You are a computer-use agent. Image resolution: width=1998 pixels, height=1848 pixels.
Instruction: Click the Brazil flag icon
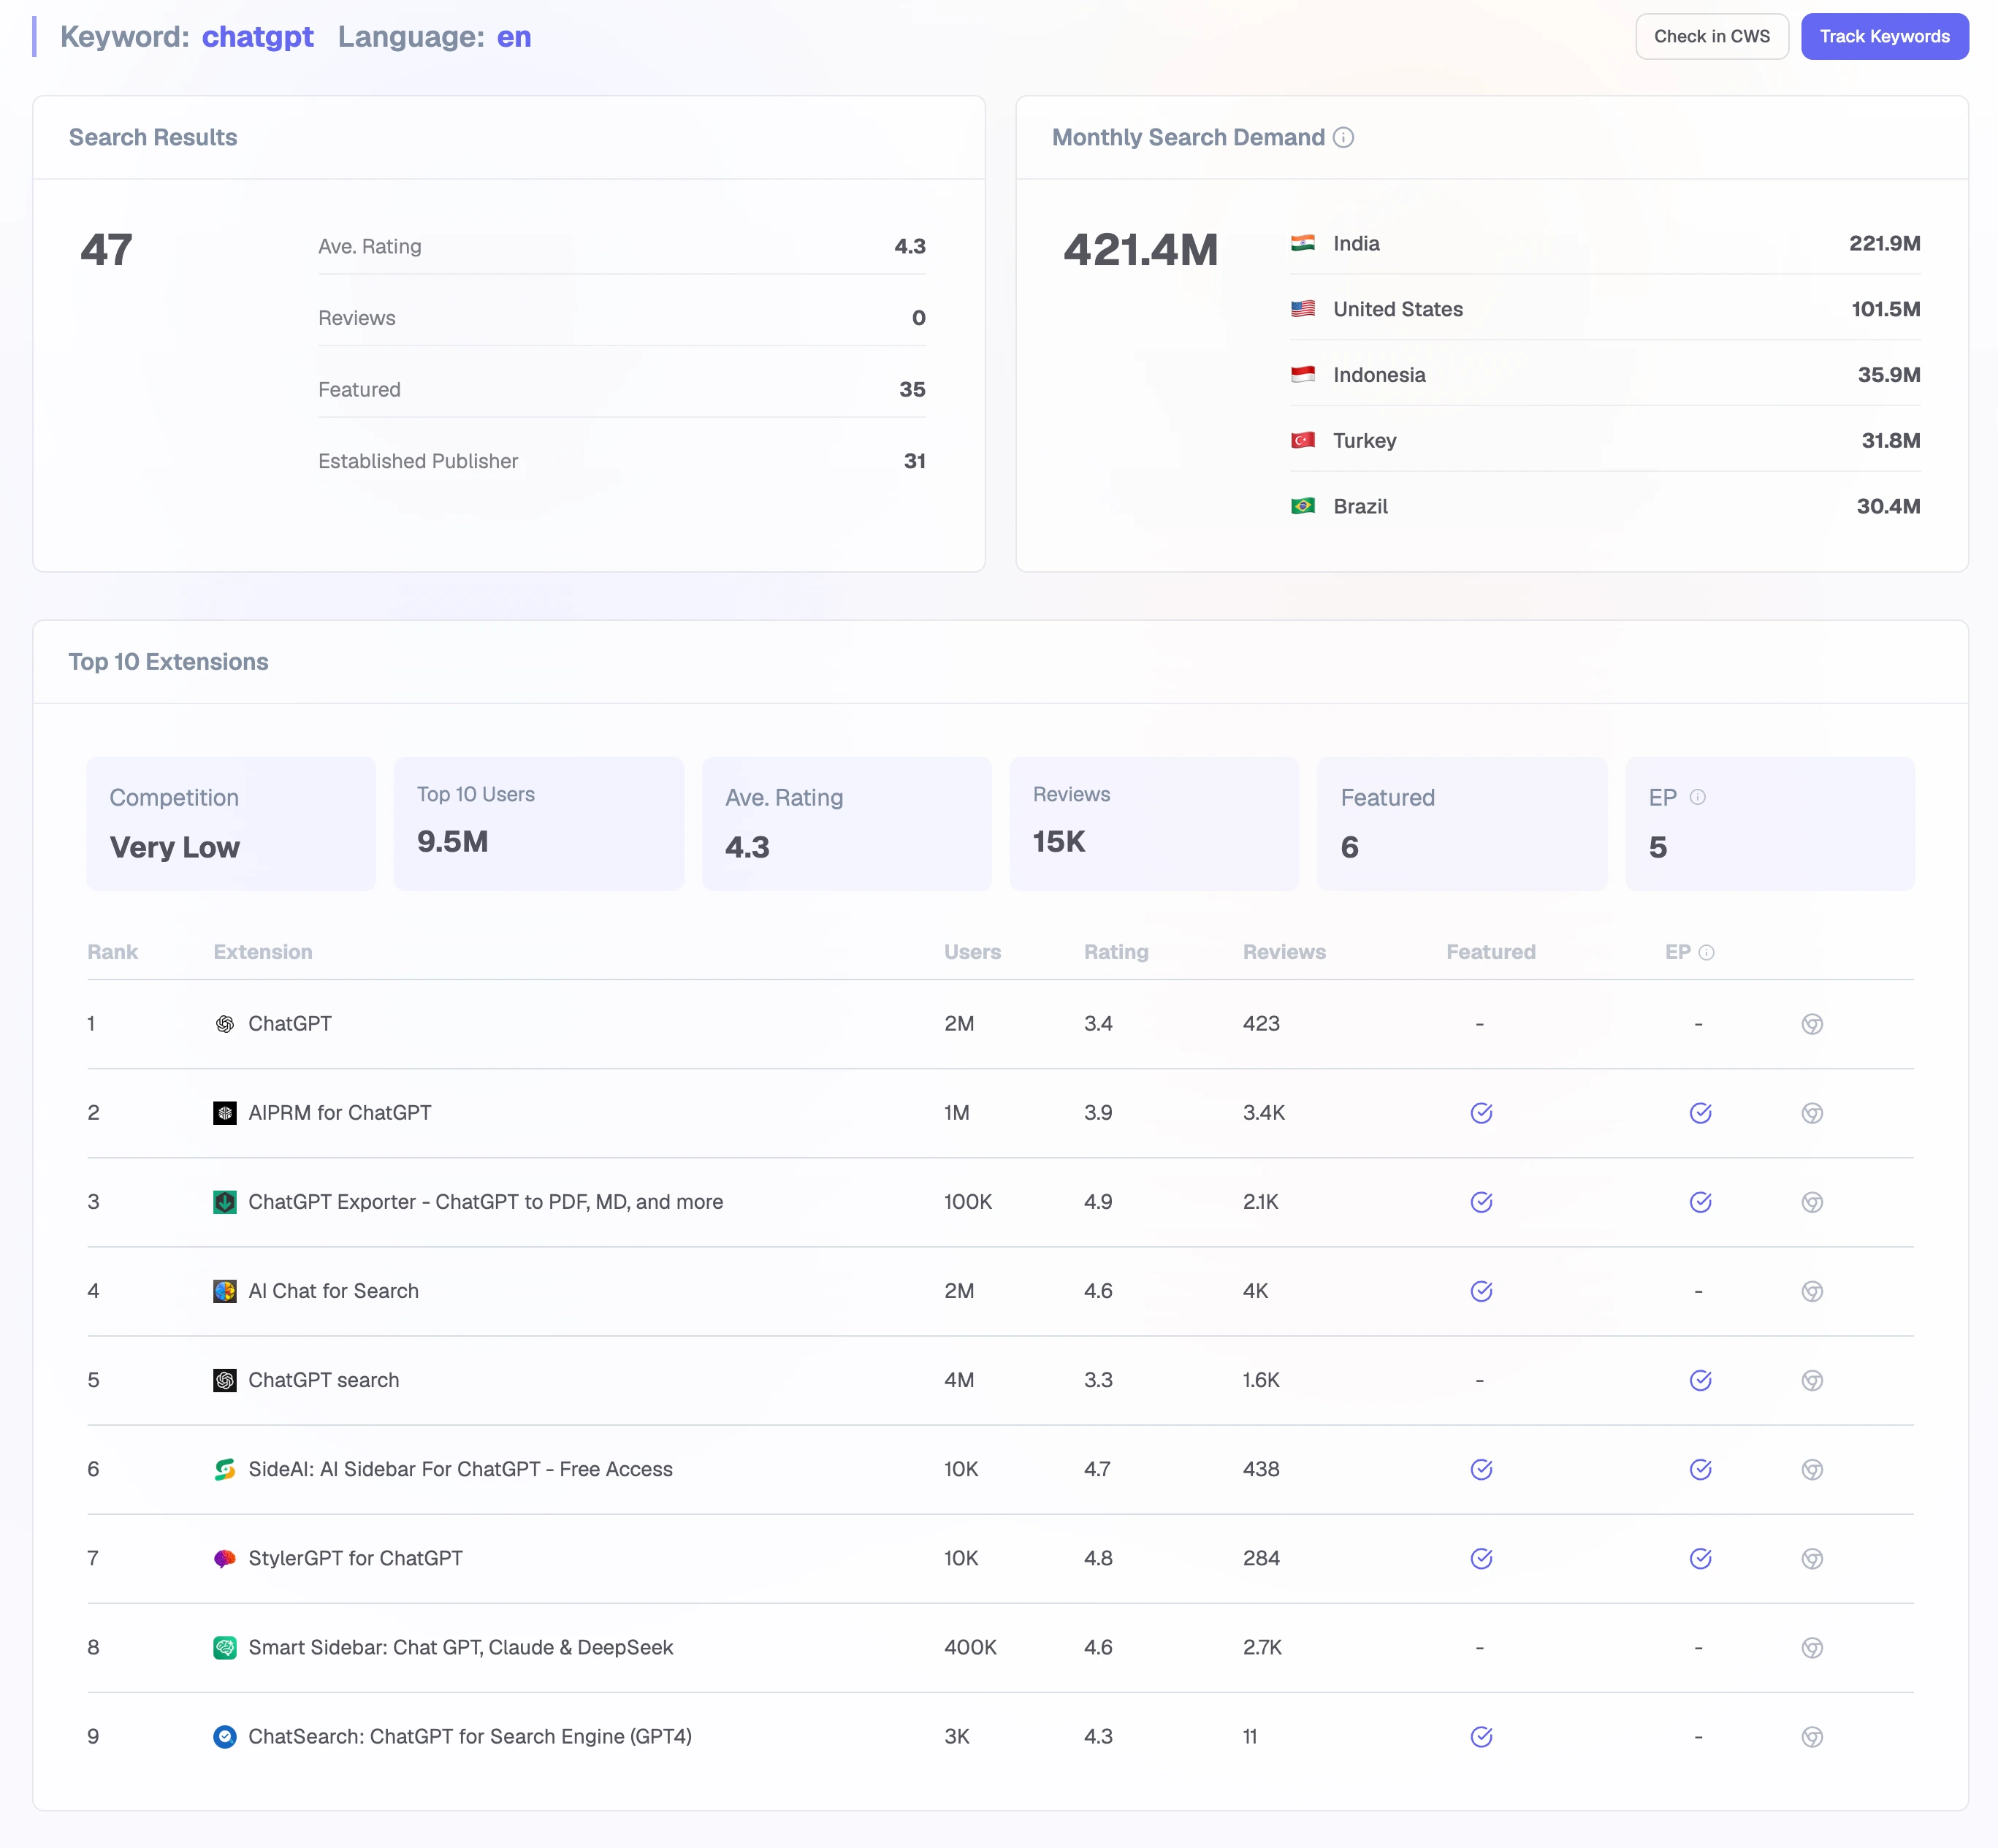[x=1302, y=506]
